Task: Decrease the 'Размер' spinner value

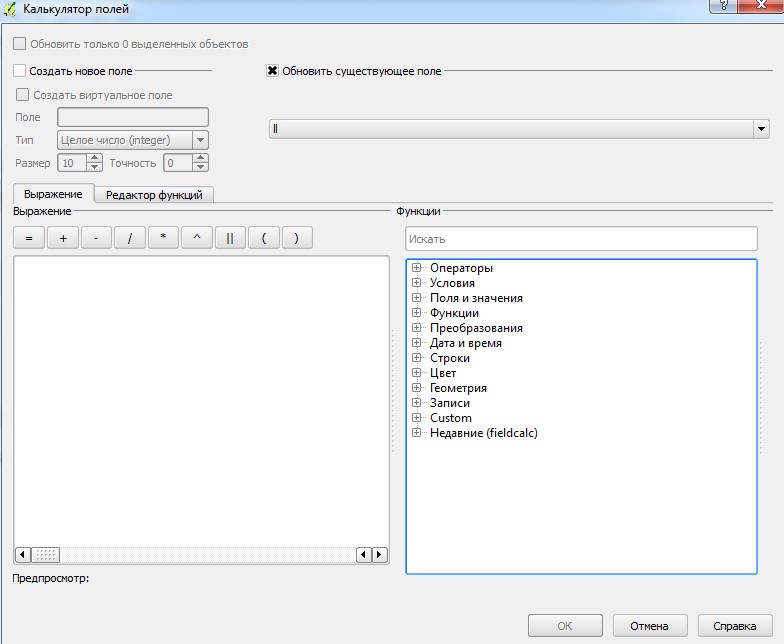Action: click(94, 167)
